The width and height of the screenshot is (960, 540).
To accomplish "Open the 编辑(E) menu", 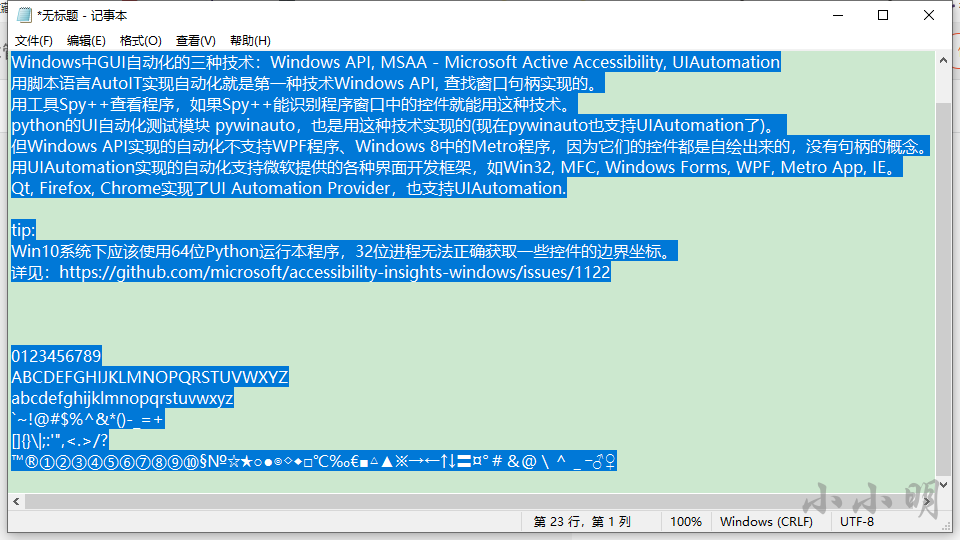I will coord(86,40).
